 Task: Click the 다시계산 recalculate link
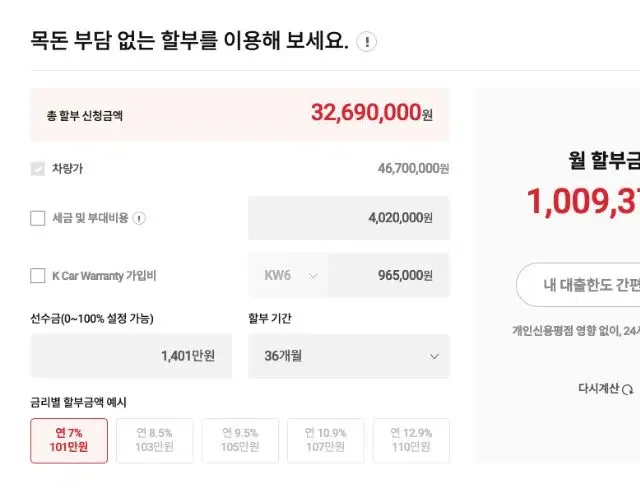click(599, 389)
